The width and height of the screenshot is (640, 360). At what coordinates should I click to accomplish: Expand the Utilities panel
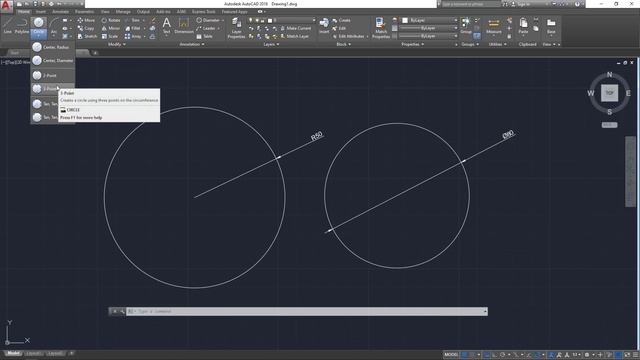(498, 44)
